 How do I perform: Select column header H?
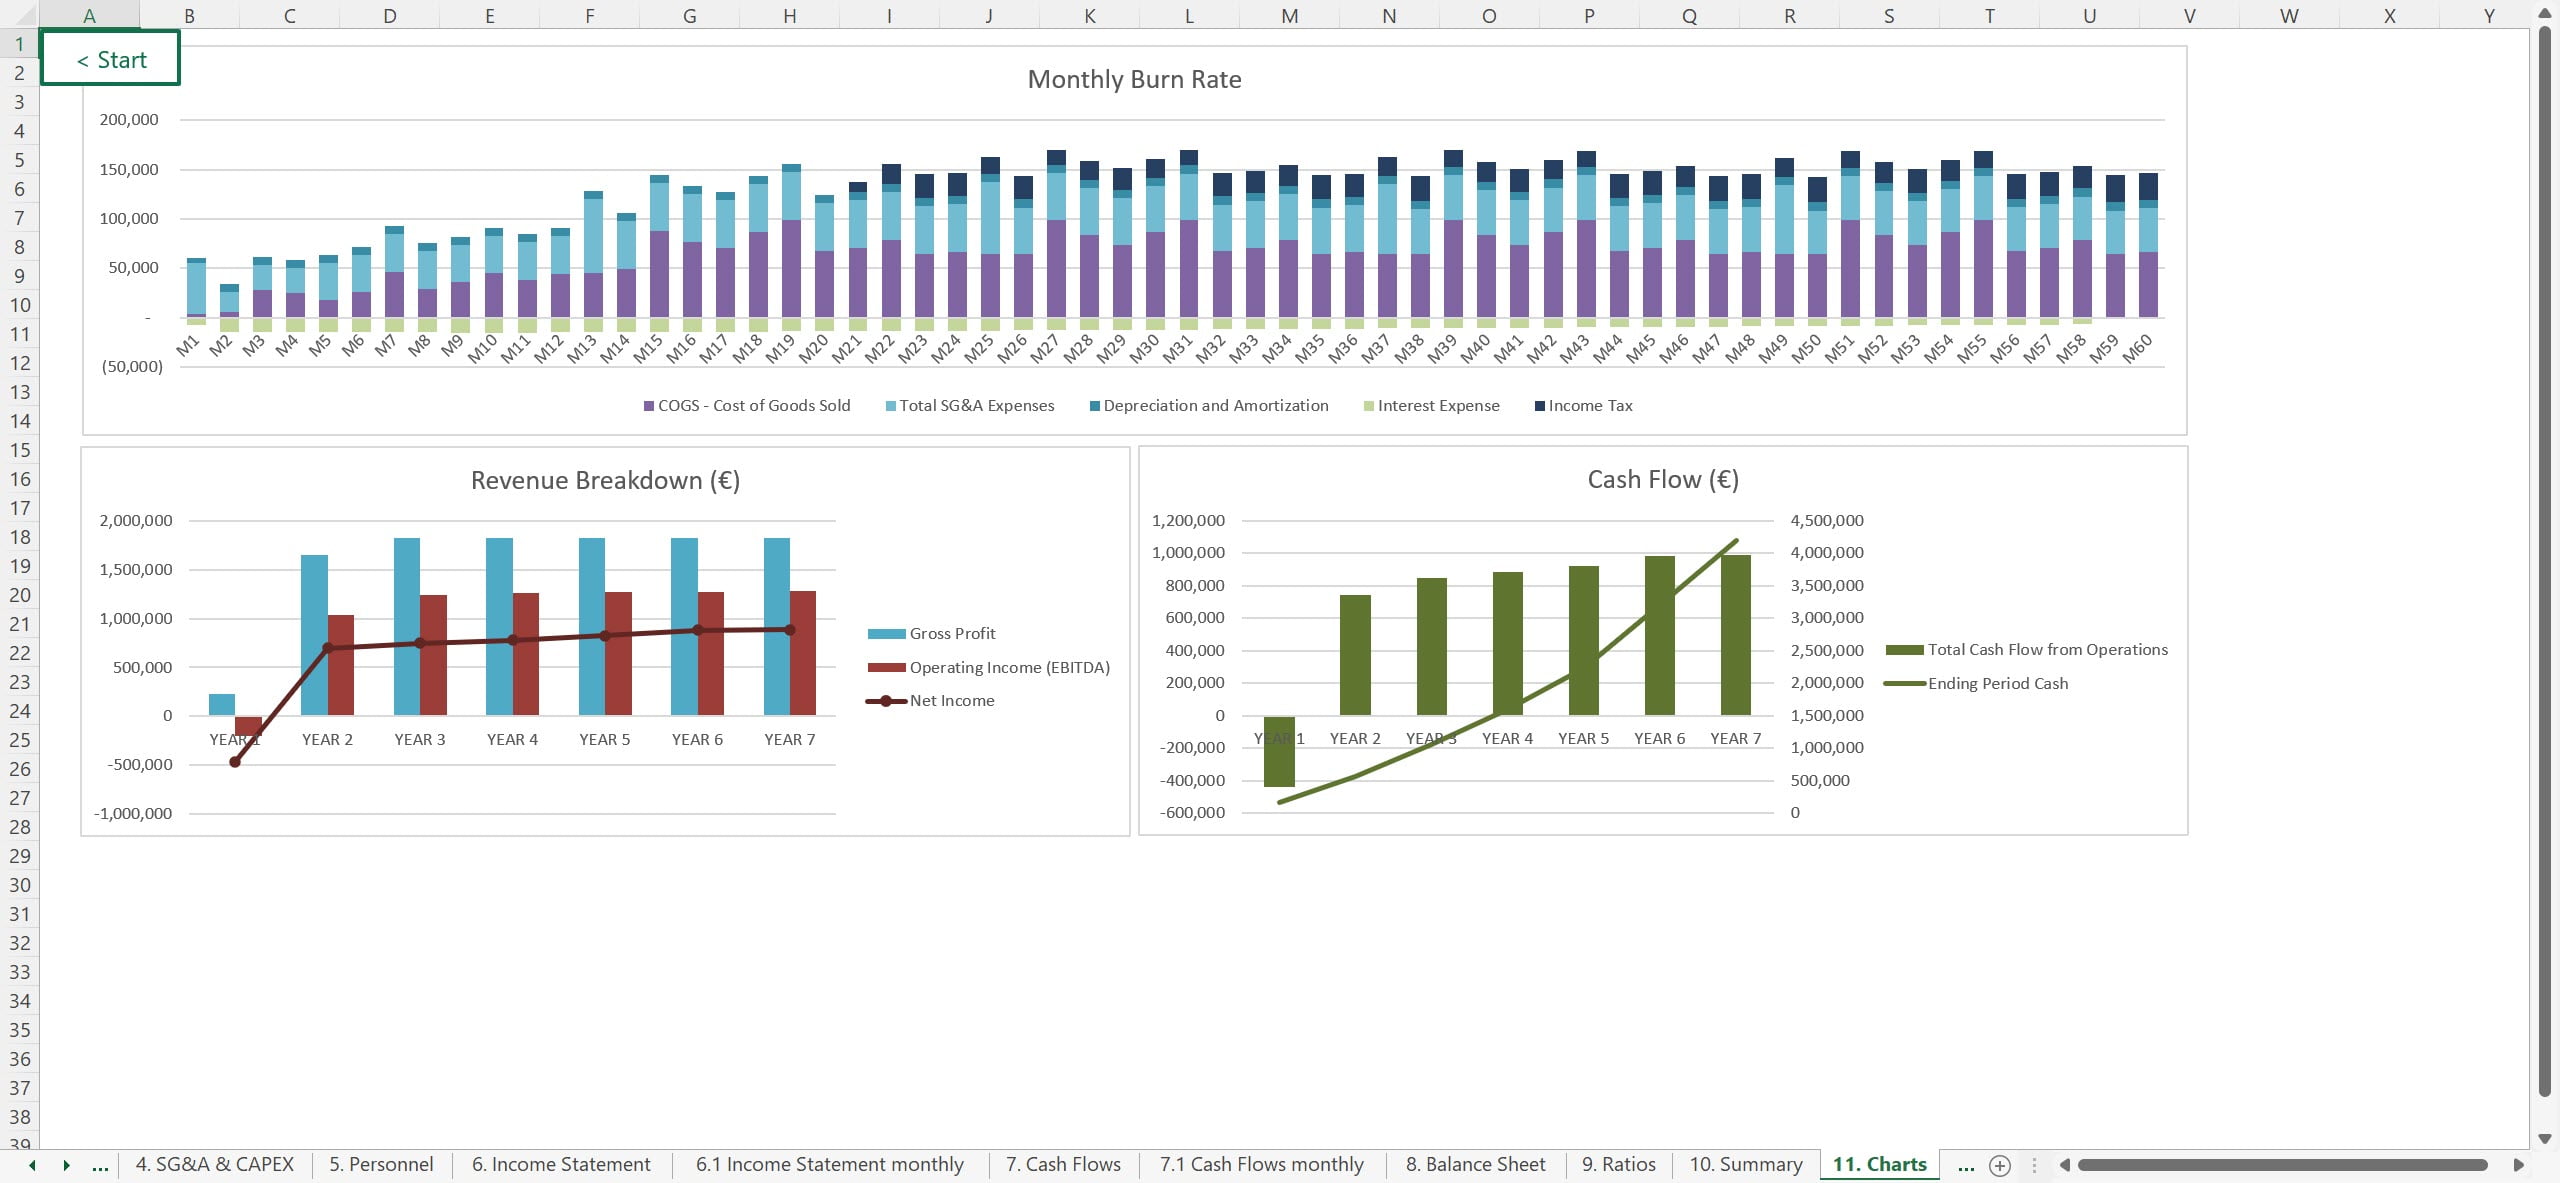pos(789,15)
